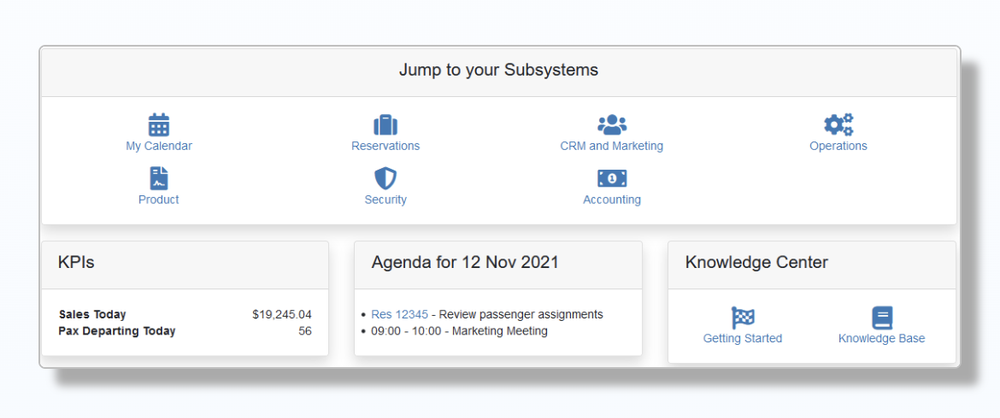Select the Accounting text link
This screenshot has height=418, width=1000.
[x=612, y=200]
